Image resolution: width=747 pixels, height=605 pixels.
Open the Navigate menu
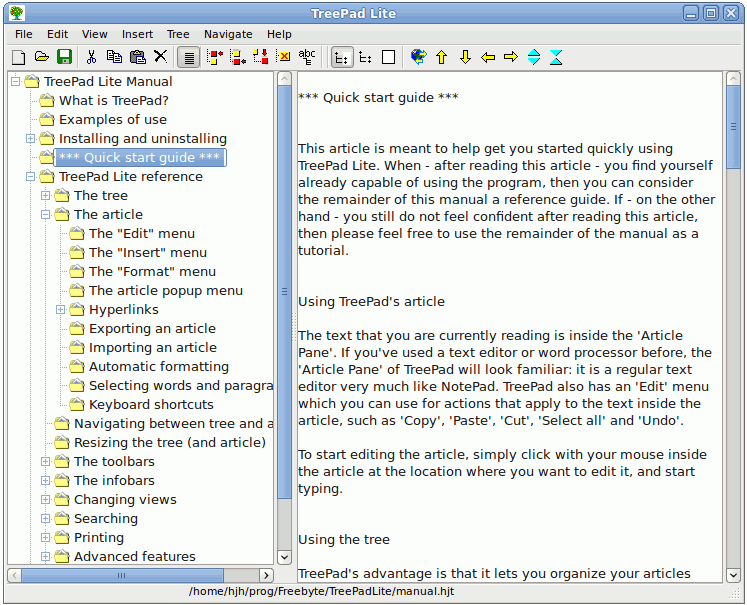228,34
